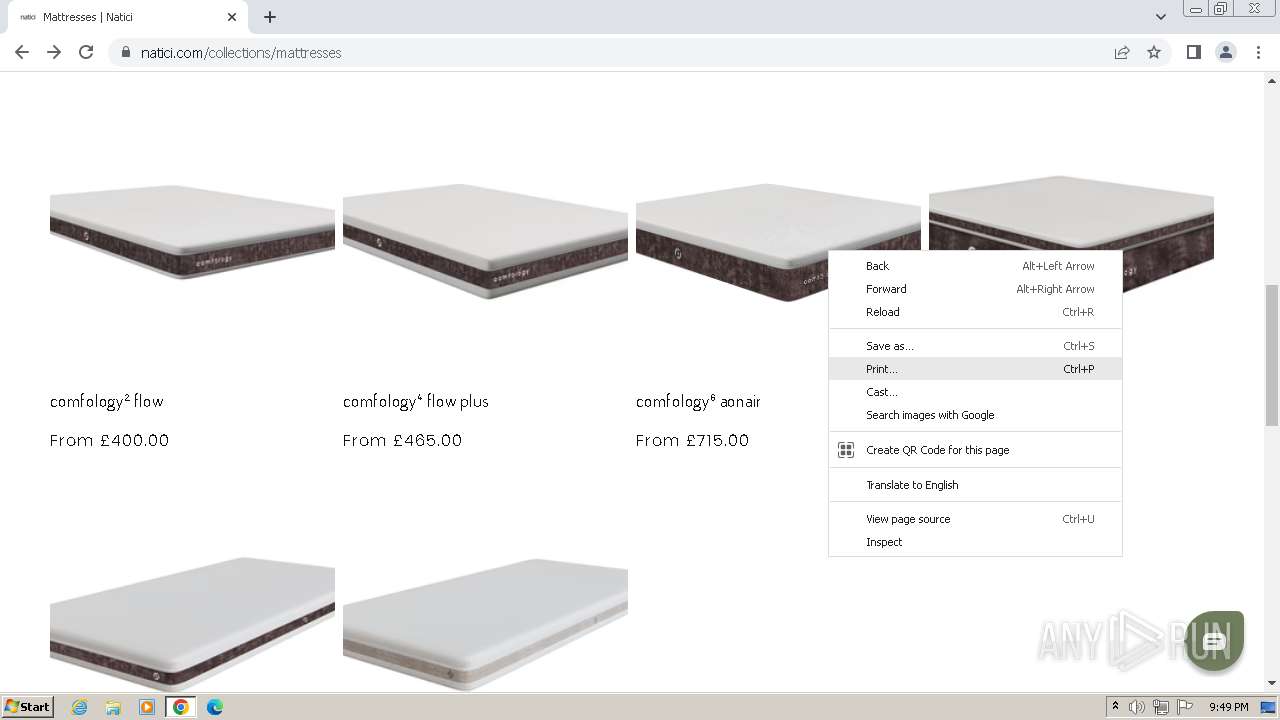Viewport: 1280px width, 720px height.
Task: Choose Create QR Code for this page
Action: point(975,450)
